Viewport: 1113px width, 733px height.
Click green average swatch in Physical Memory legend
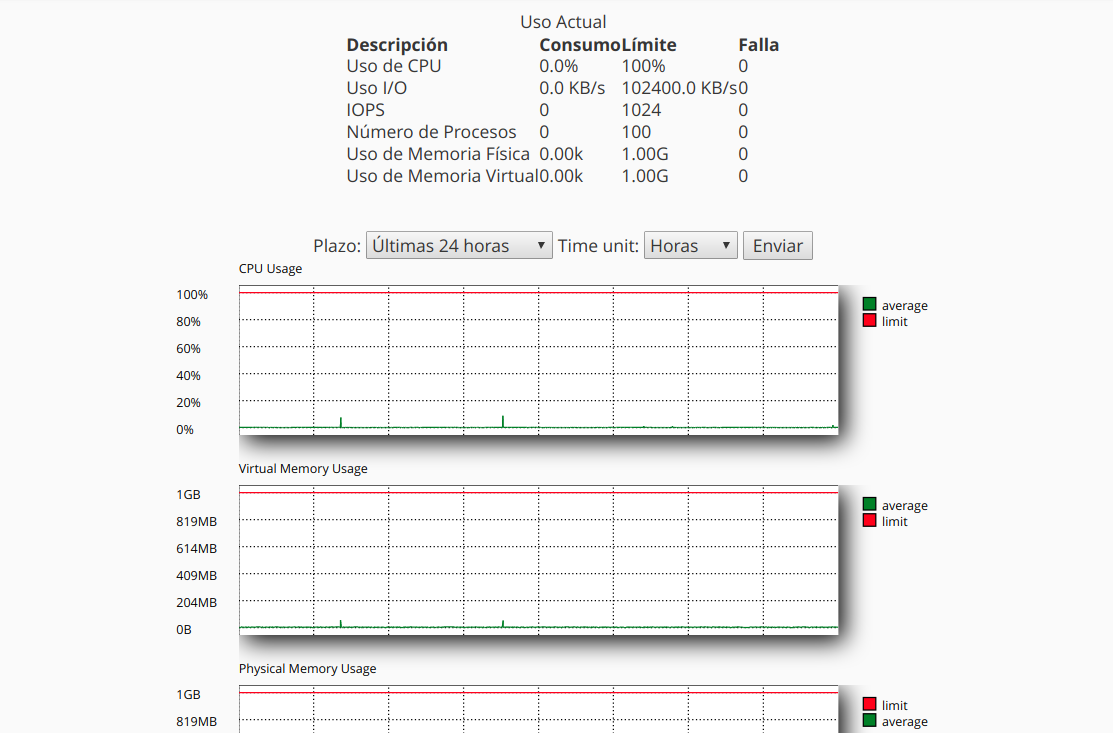869,721
